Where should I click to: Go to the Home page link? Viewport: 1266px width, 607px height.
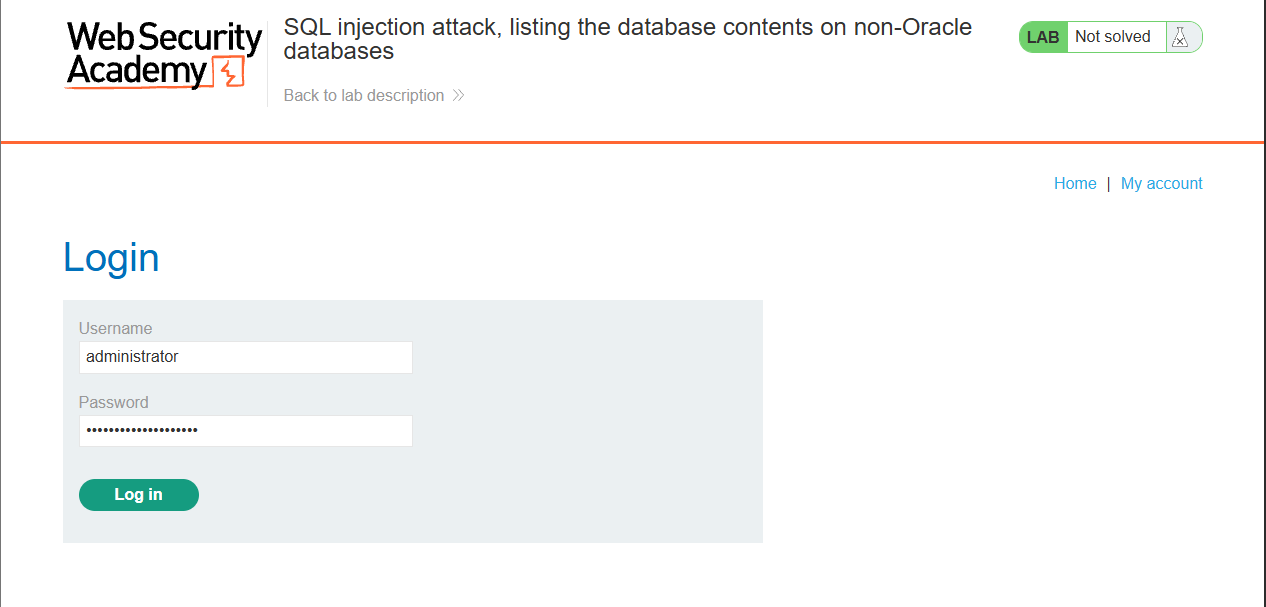(x=1075, y=184)
